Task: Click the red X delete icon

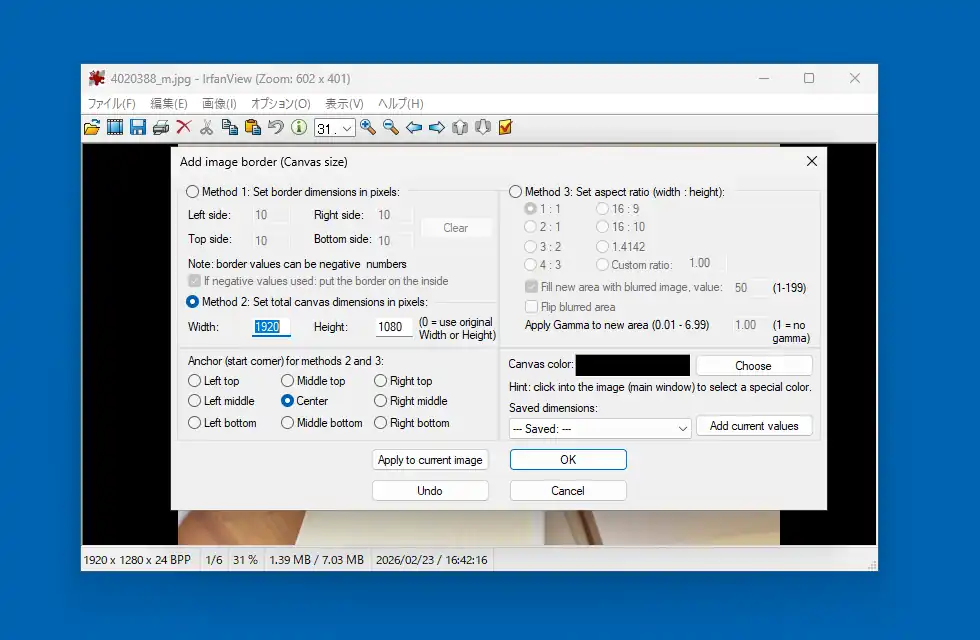Action: click(x=183, y=127)
